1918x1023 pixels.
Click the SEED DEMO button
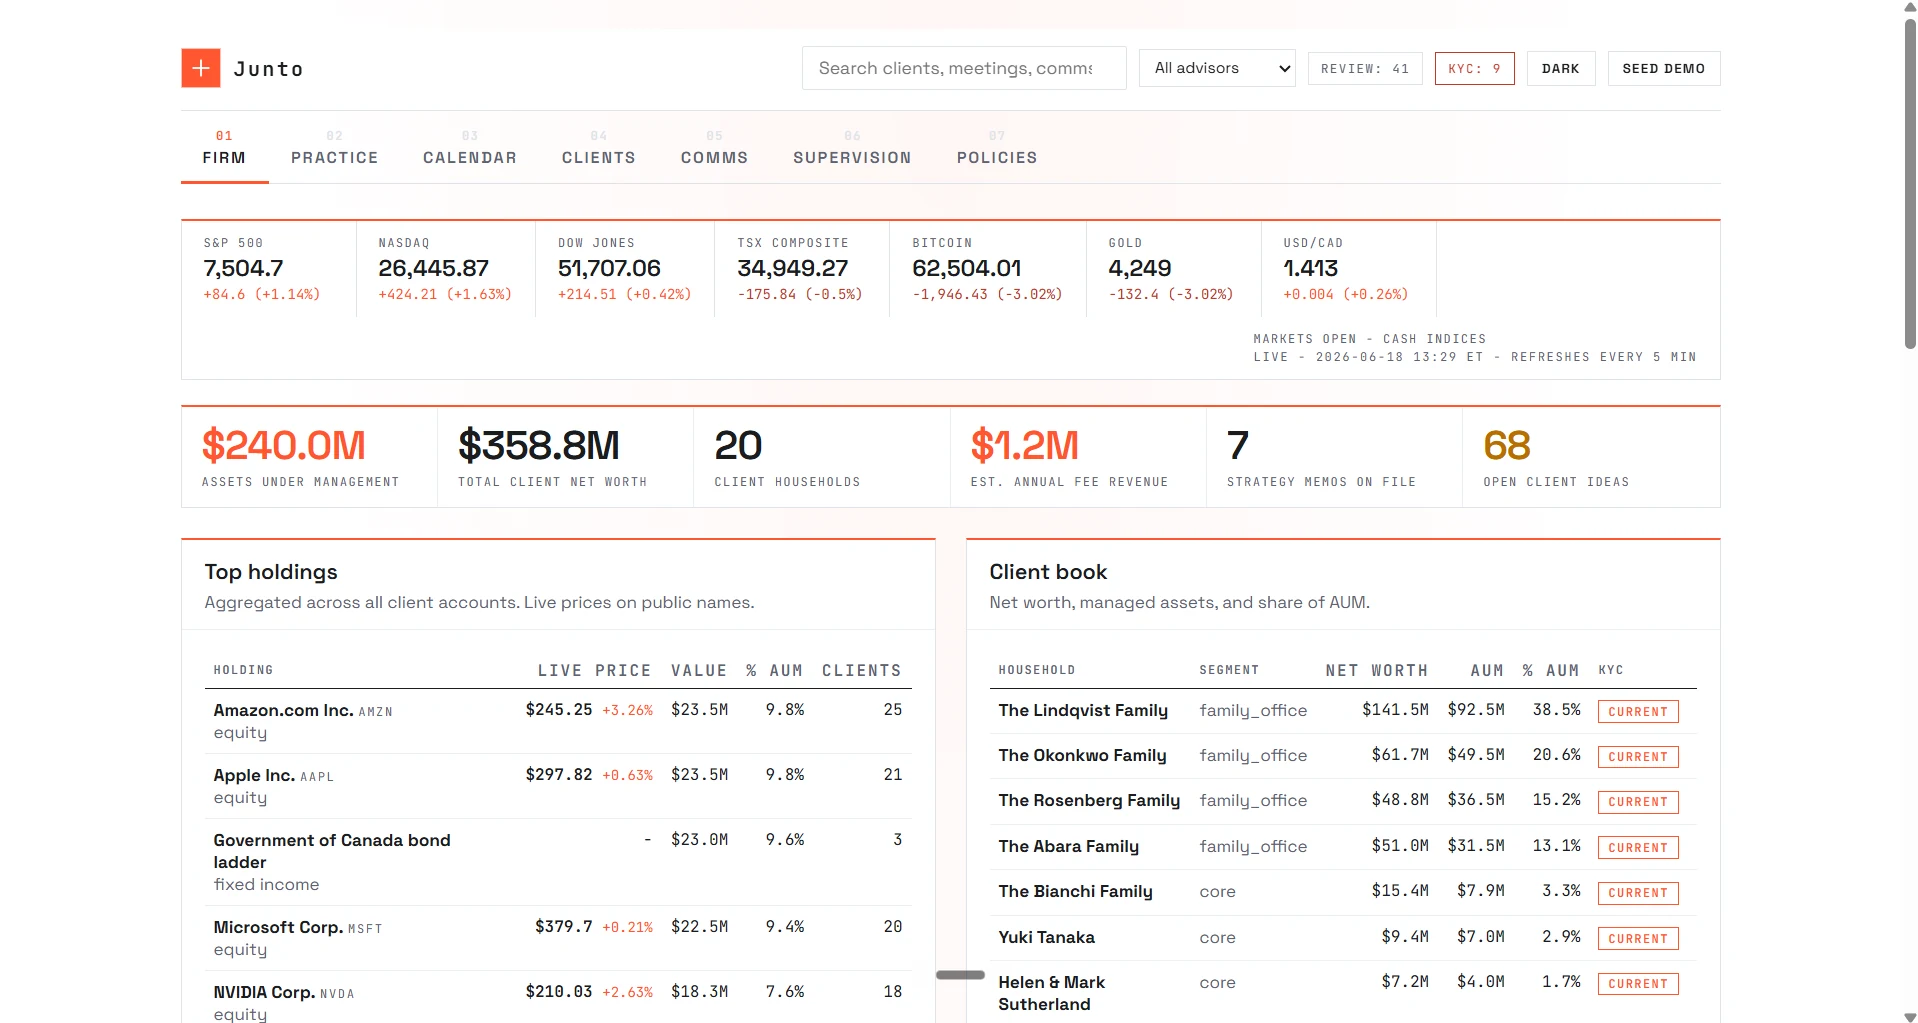pos(1663,68)
